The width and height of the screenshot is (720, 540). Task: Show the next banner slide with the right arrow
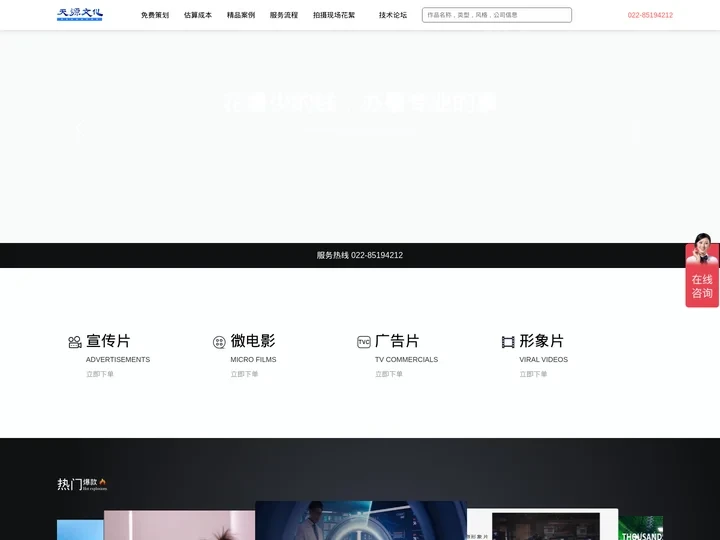[x=636, y=131]
